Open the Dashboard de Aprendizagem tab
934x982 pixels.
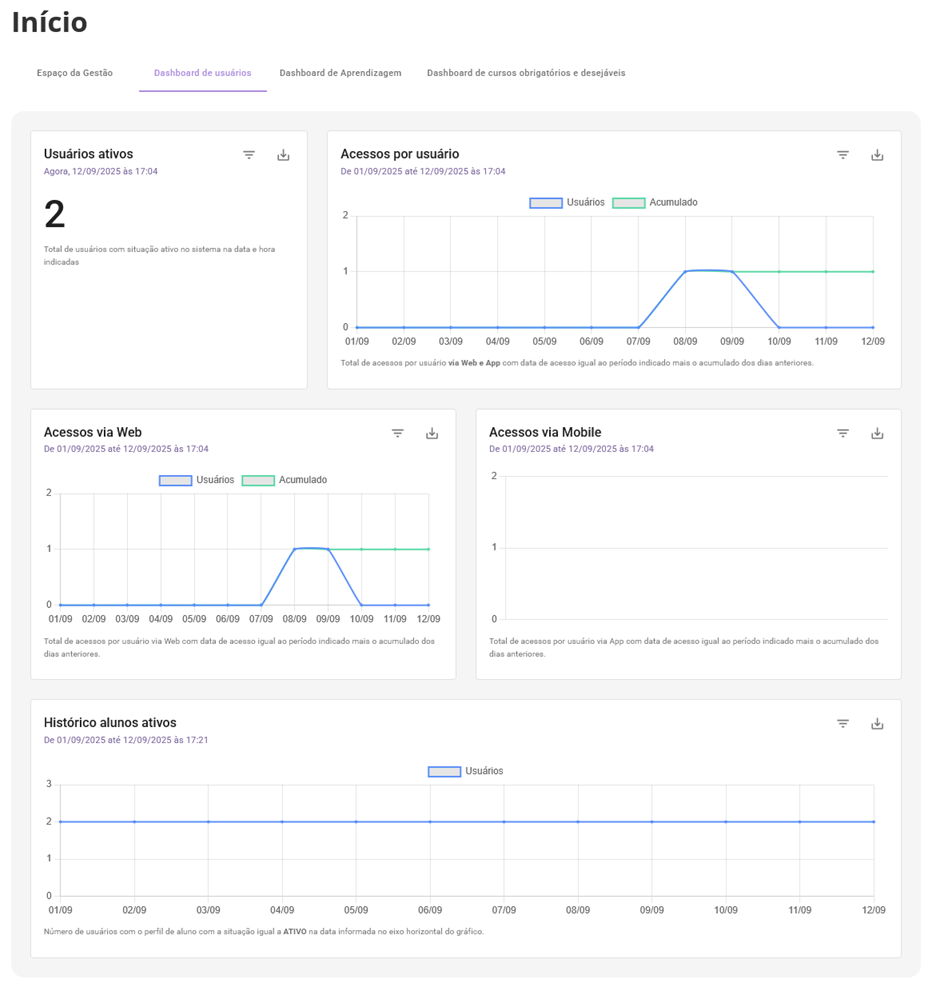(340, 73)
